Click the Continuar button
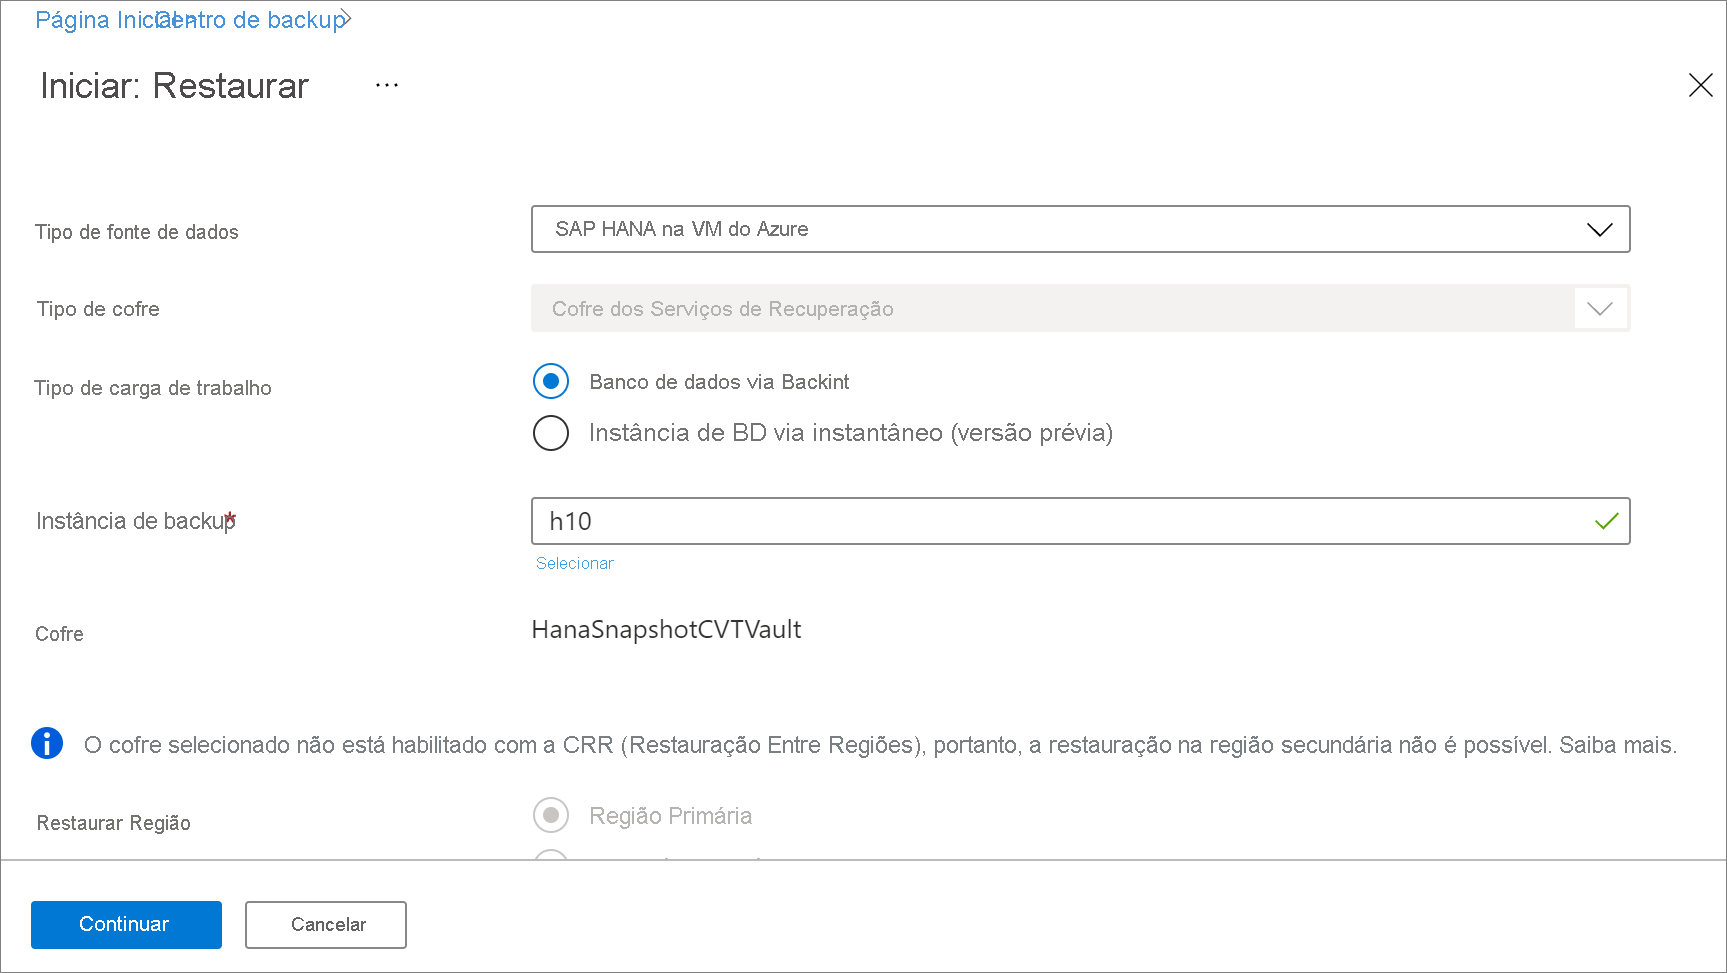Viewport: 1727px width, 973px height. [x=126, y=924]
